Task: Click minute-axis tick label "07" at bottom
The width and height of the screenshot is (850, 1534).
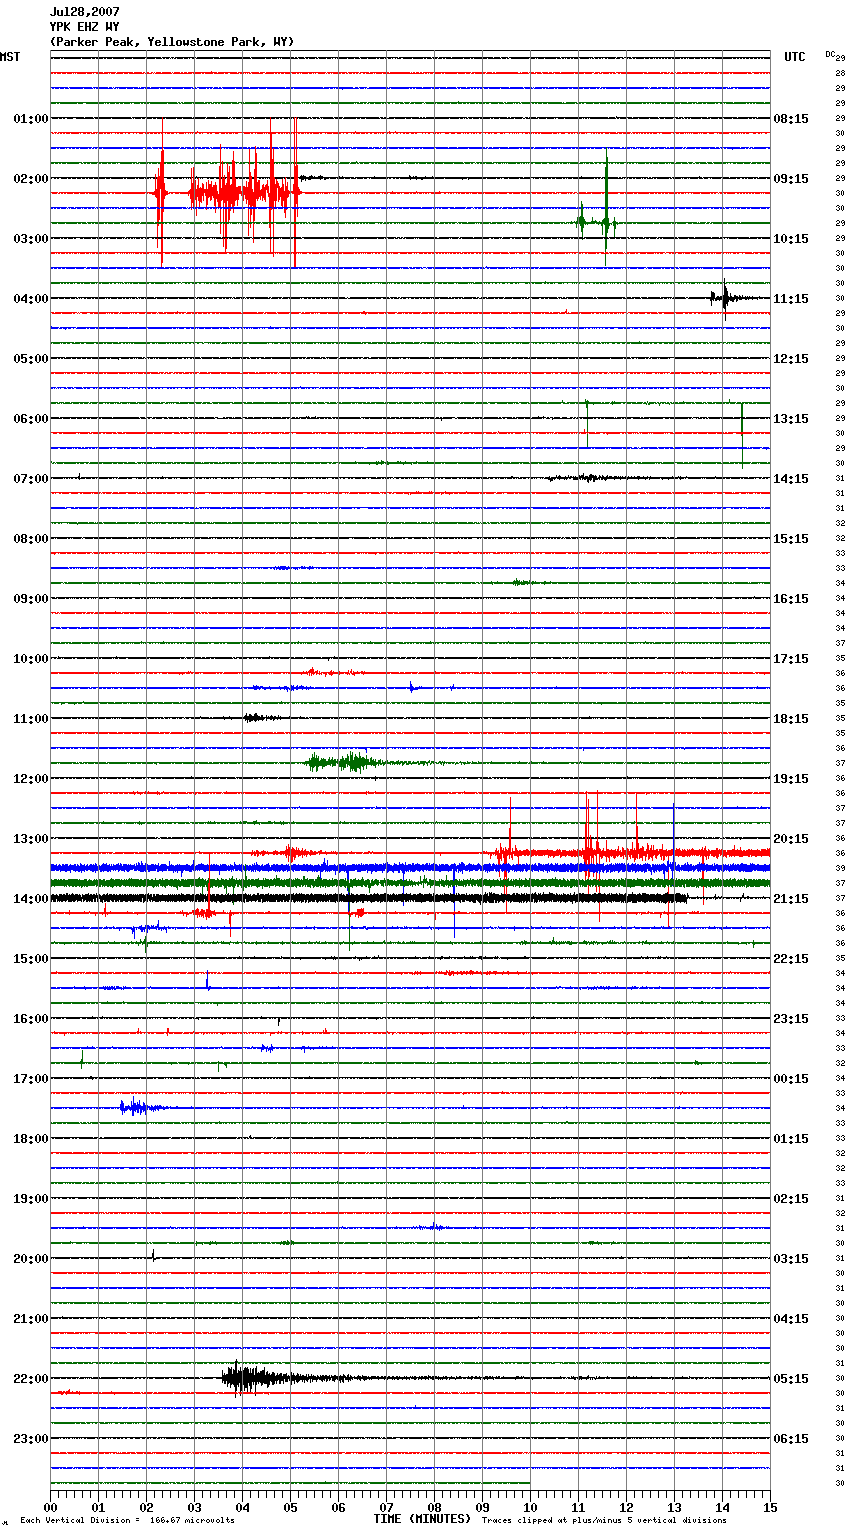Action: [386, 1507]
